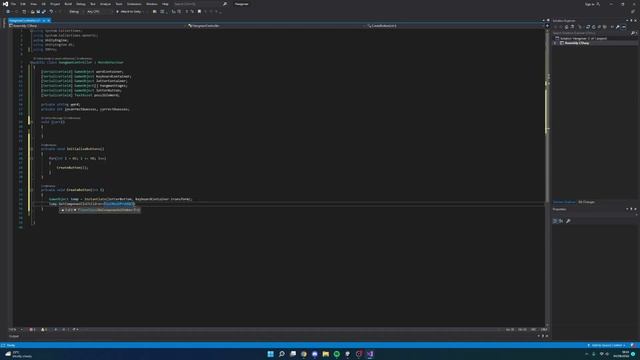The image size is (640, 360).
Task: Collapse the CreateButton method region
Action: [x=32, y=190]
